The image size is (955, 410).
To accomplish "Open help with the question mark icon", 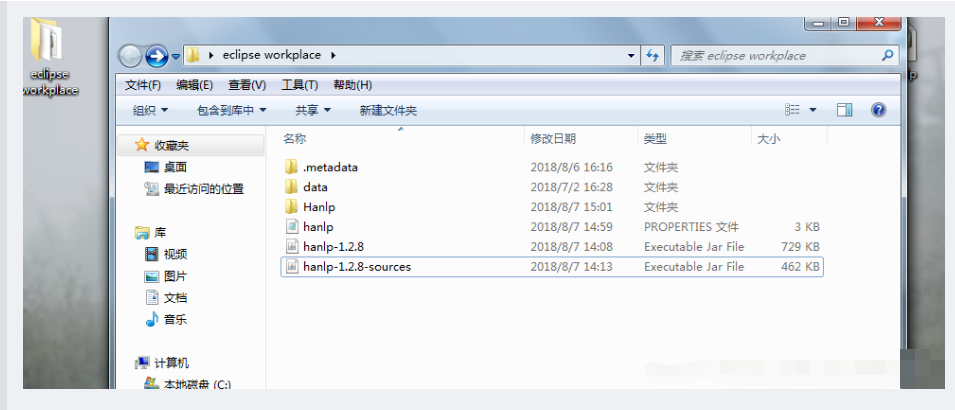I will pyautogui.click(x=878, y=110).
